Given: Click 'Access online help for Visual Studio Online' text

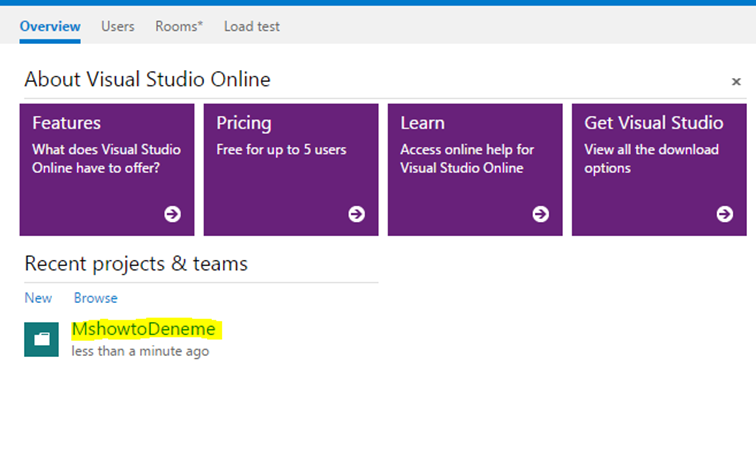Looking at the screenshot, I should (x=467, y=159).
